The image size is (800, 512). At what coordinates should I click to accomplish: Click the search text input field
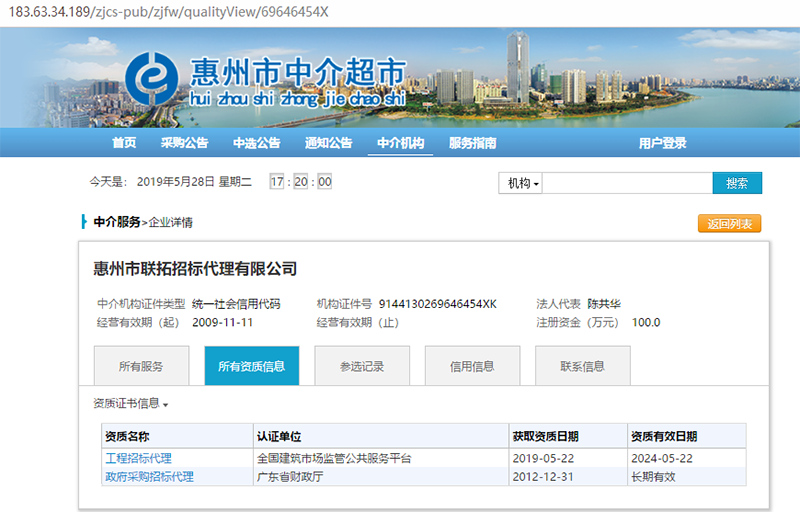point(627,184)
